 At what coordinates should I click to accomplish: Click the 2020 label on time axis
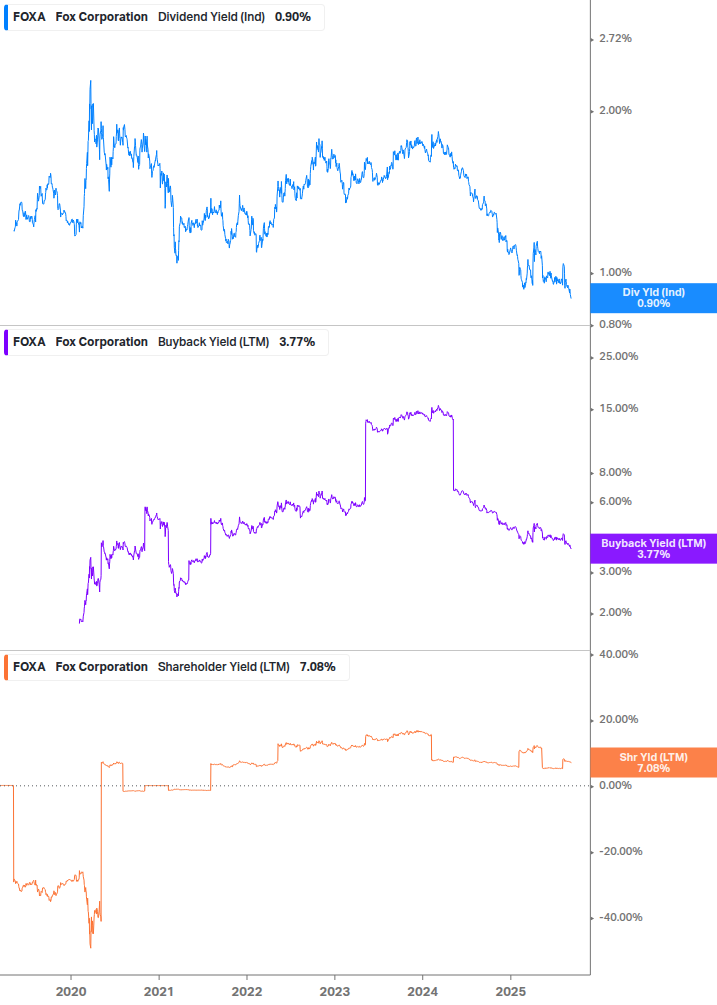pos(70,992)
